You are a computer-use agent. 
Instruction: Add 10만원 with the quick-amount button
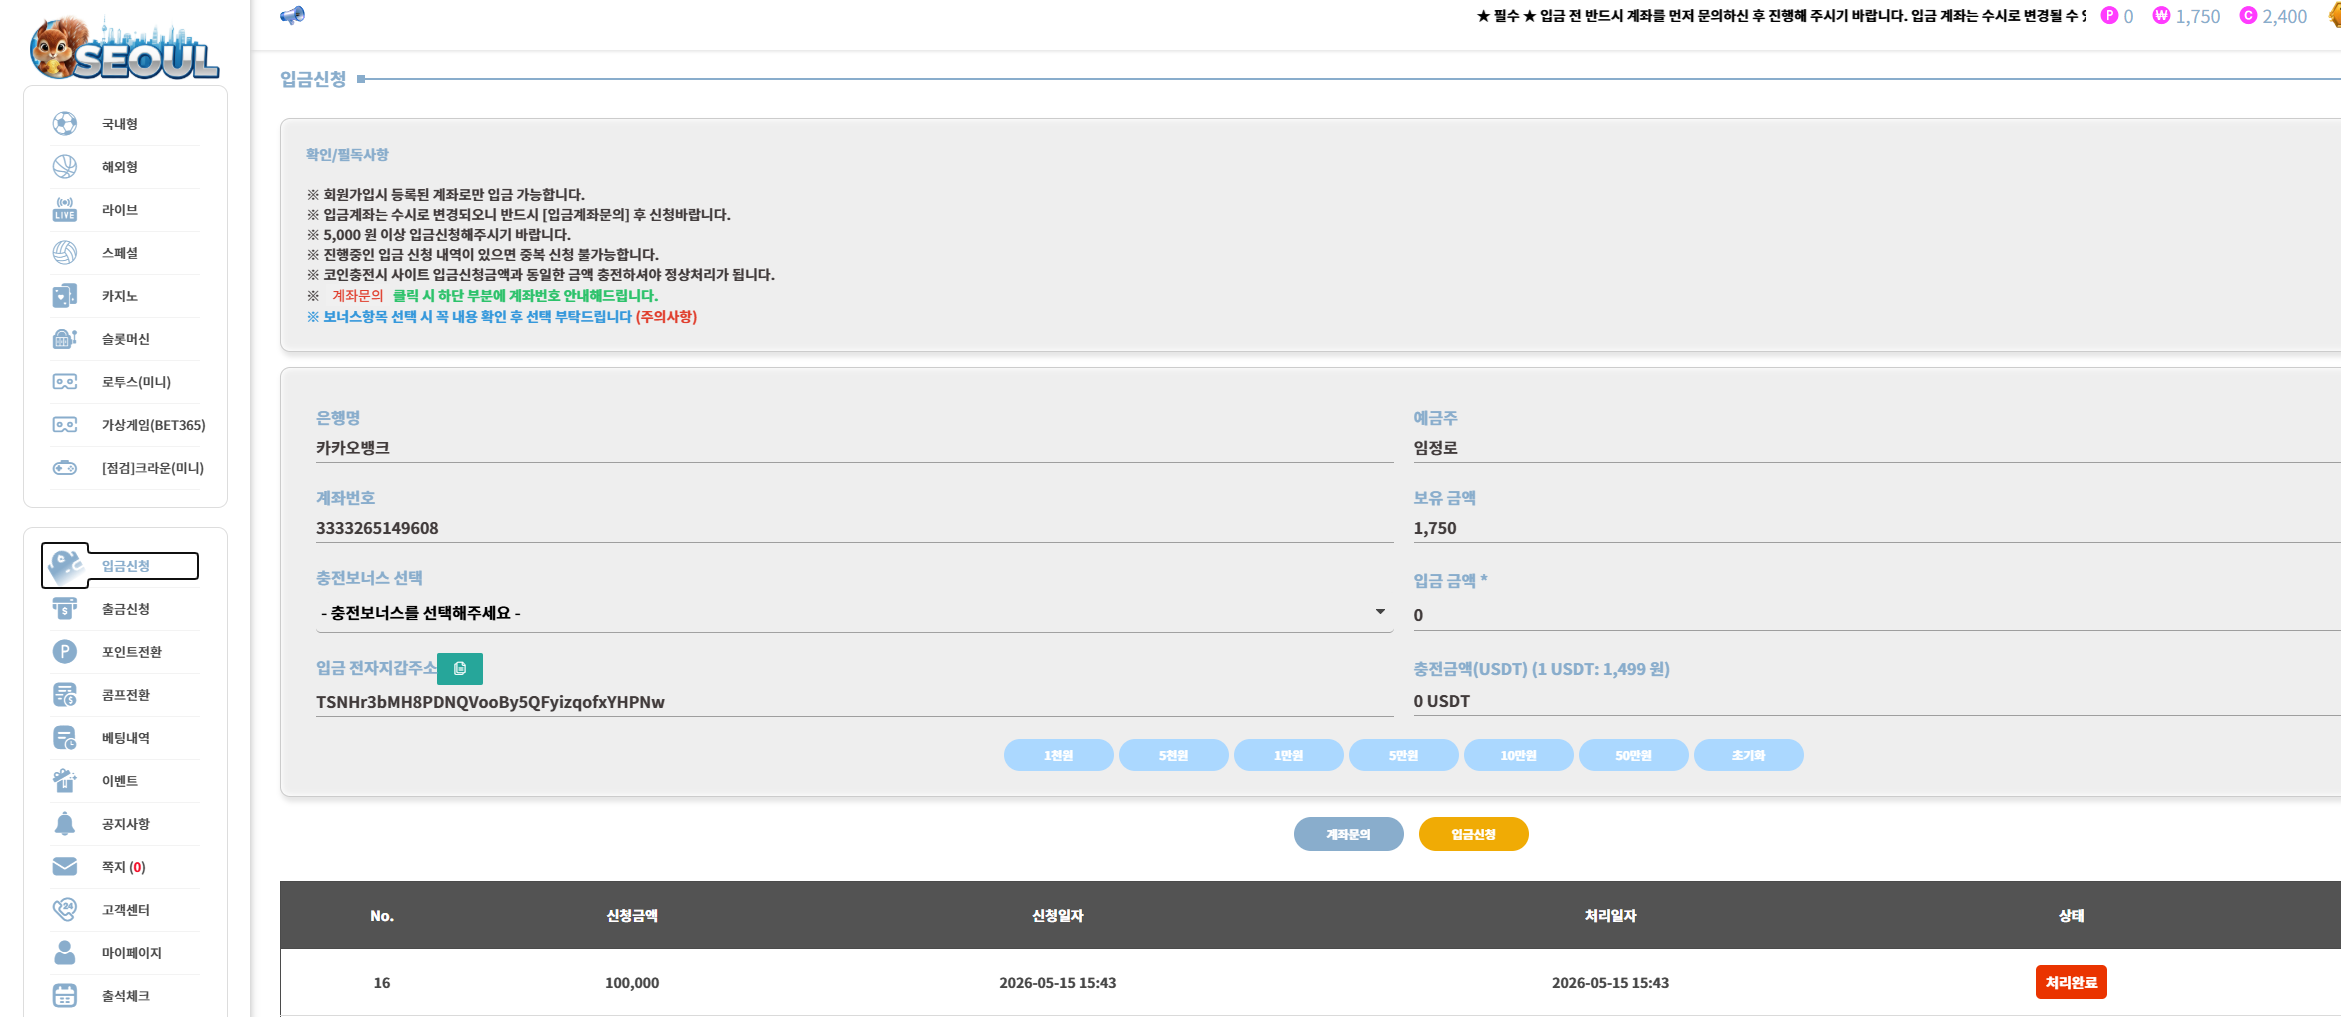pos(1518,755)
